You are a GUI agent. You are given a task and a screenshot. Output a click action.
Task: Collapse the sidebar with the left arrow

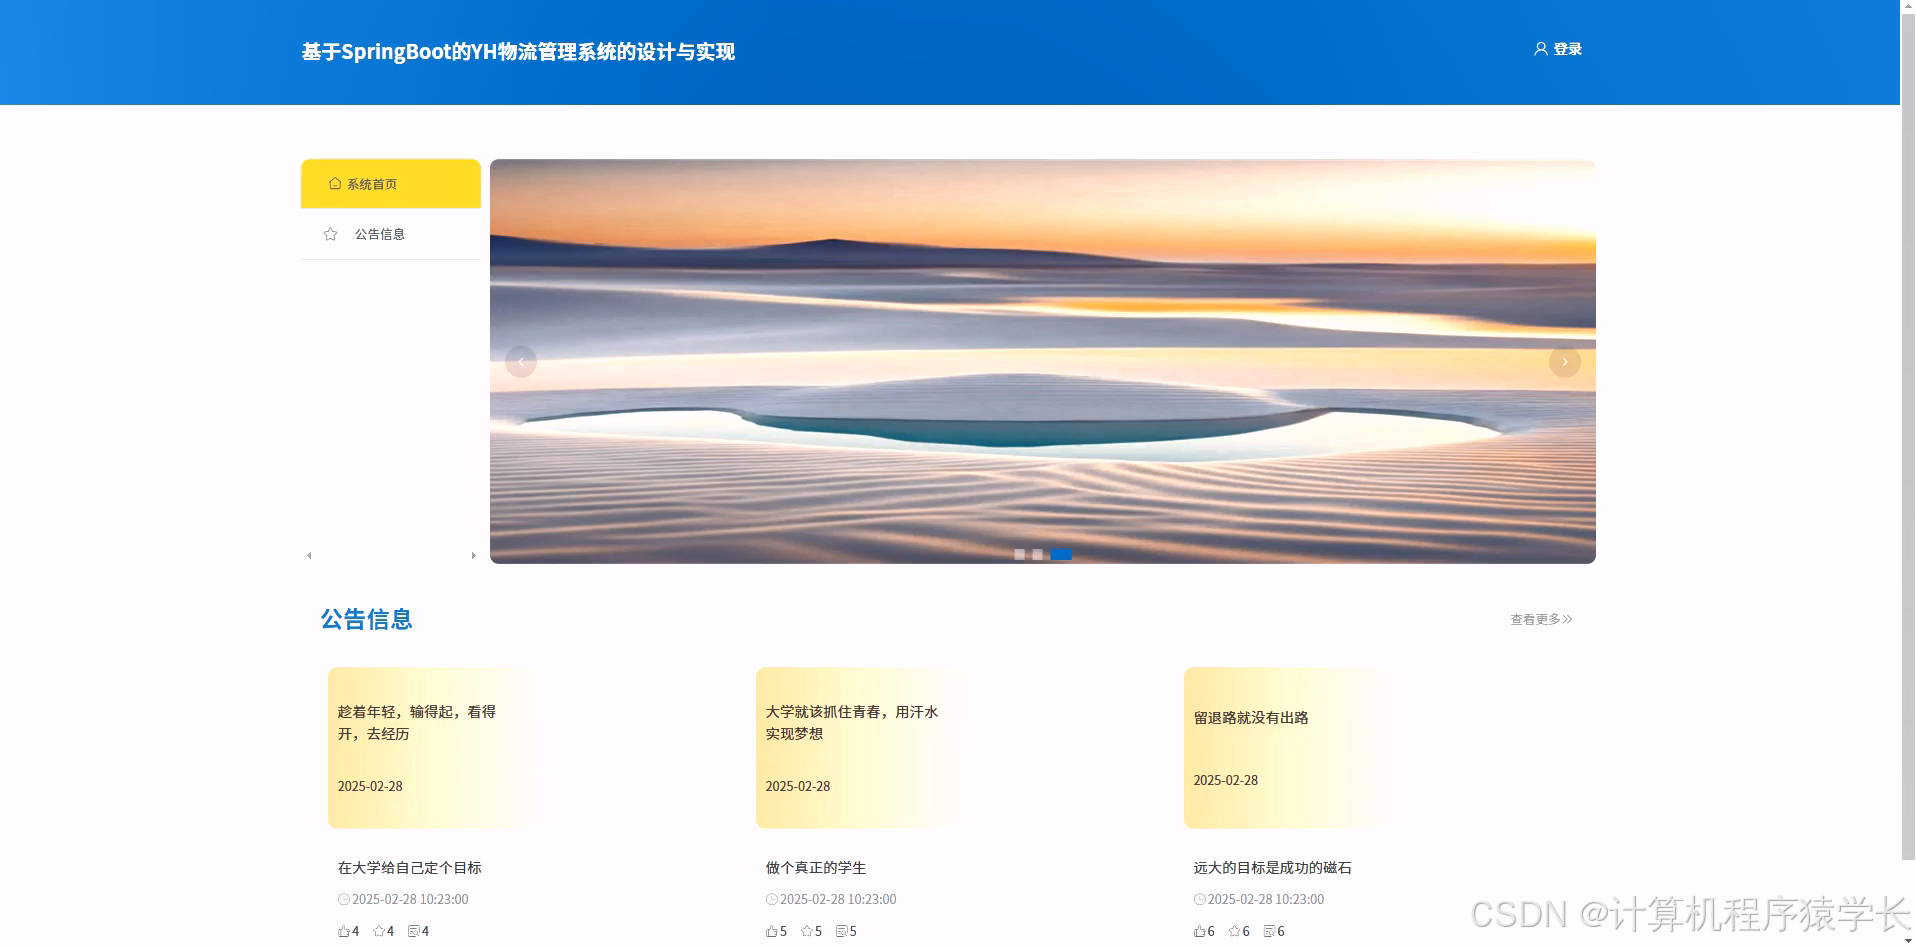tap(309, 554)
